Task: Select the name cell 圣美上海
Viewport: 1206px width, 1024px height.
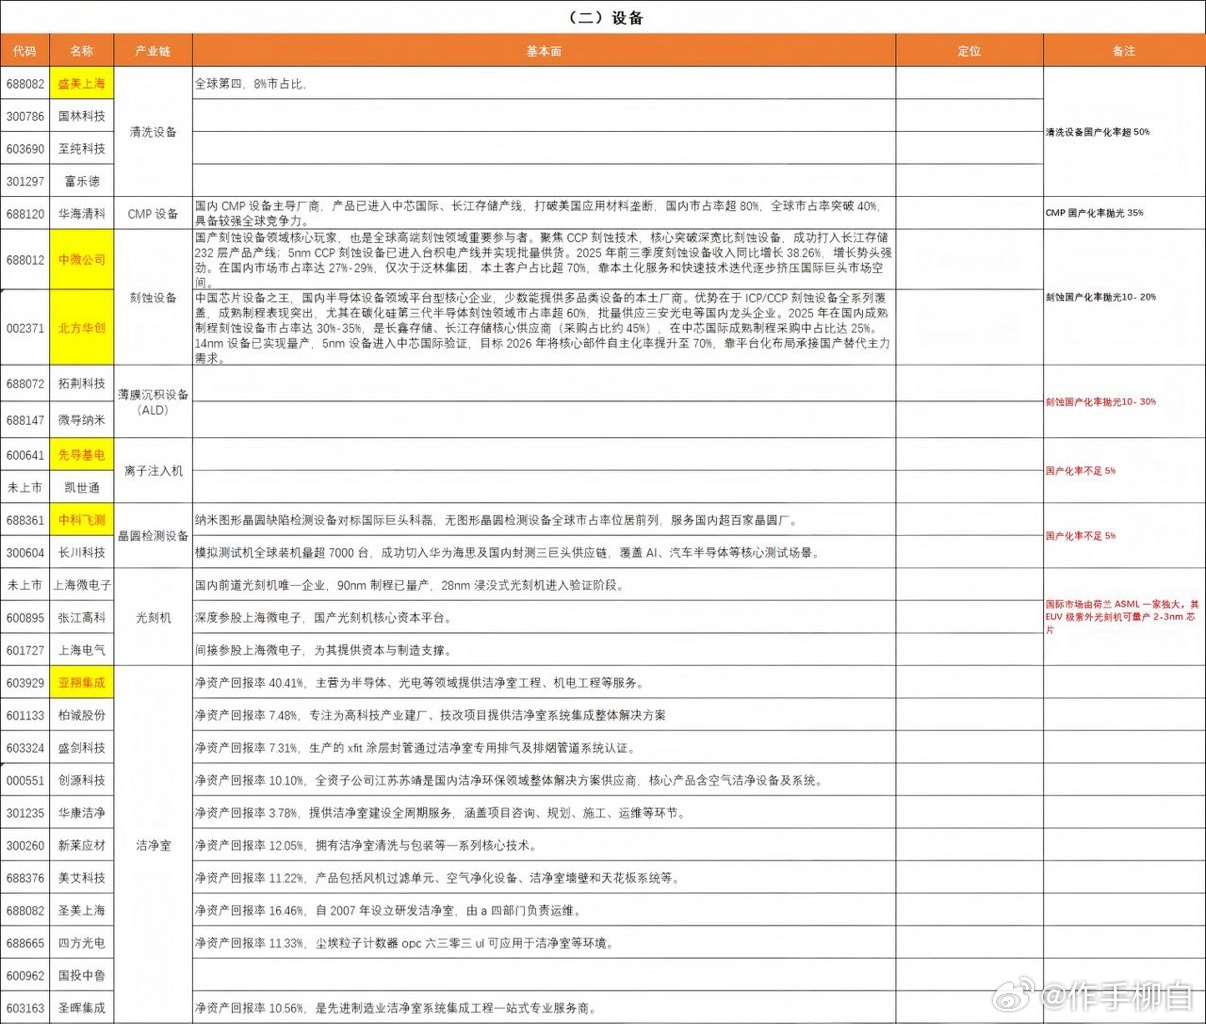Action: coord(82,910)
